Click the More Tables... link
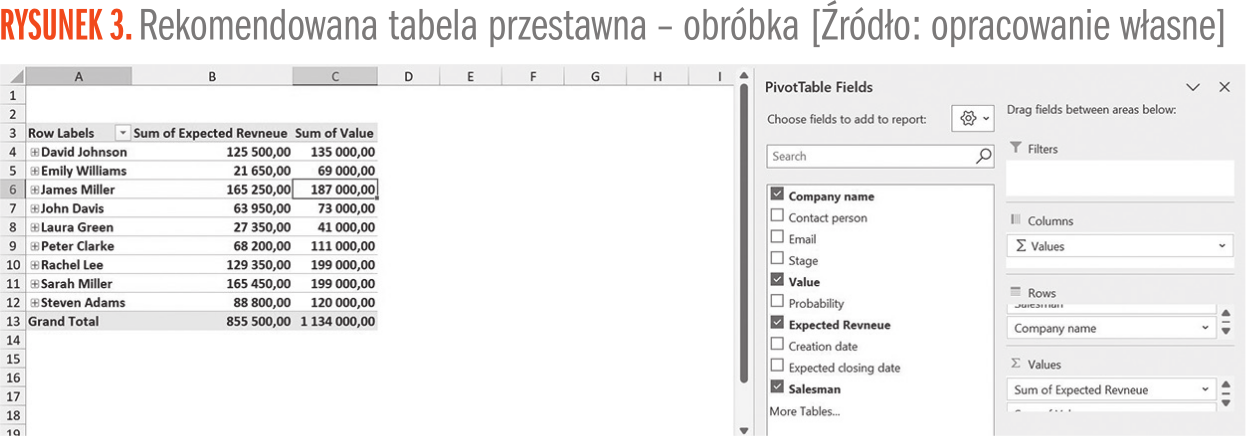 point(804,411)
